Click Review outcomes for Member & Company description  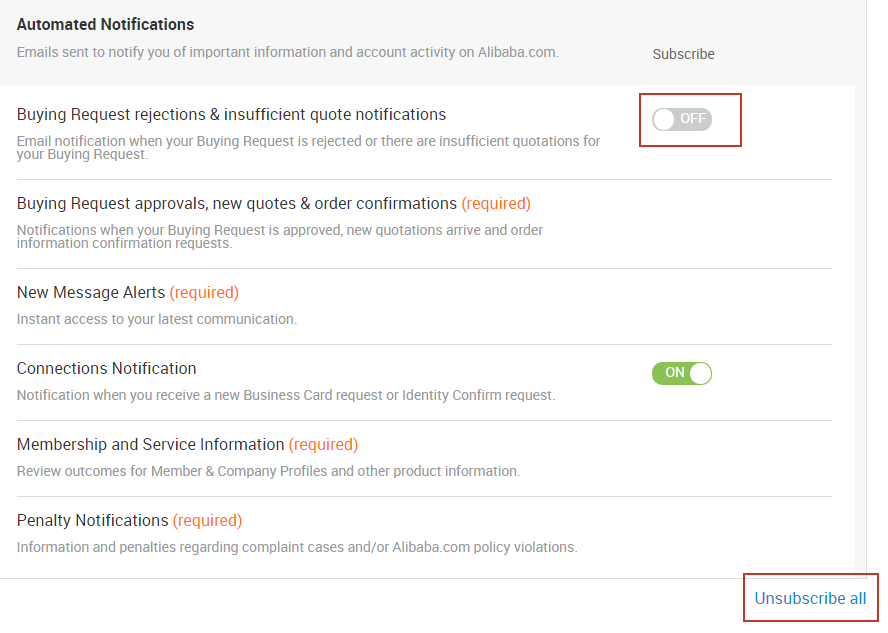(x=268, y=471)
